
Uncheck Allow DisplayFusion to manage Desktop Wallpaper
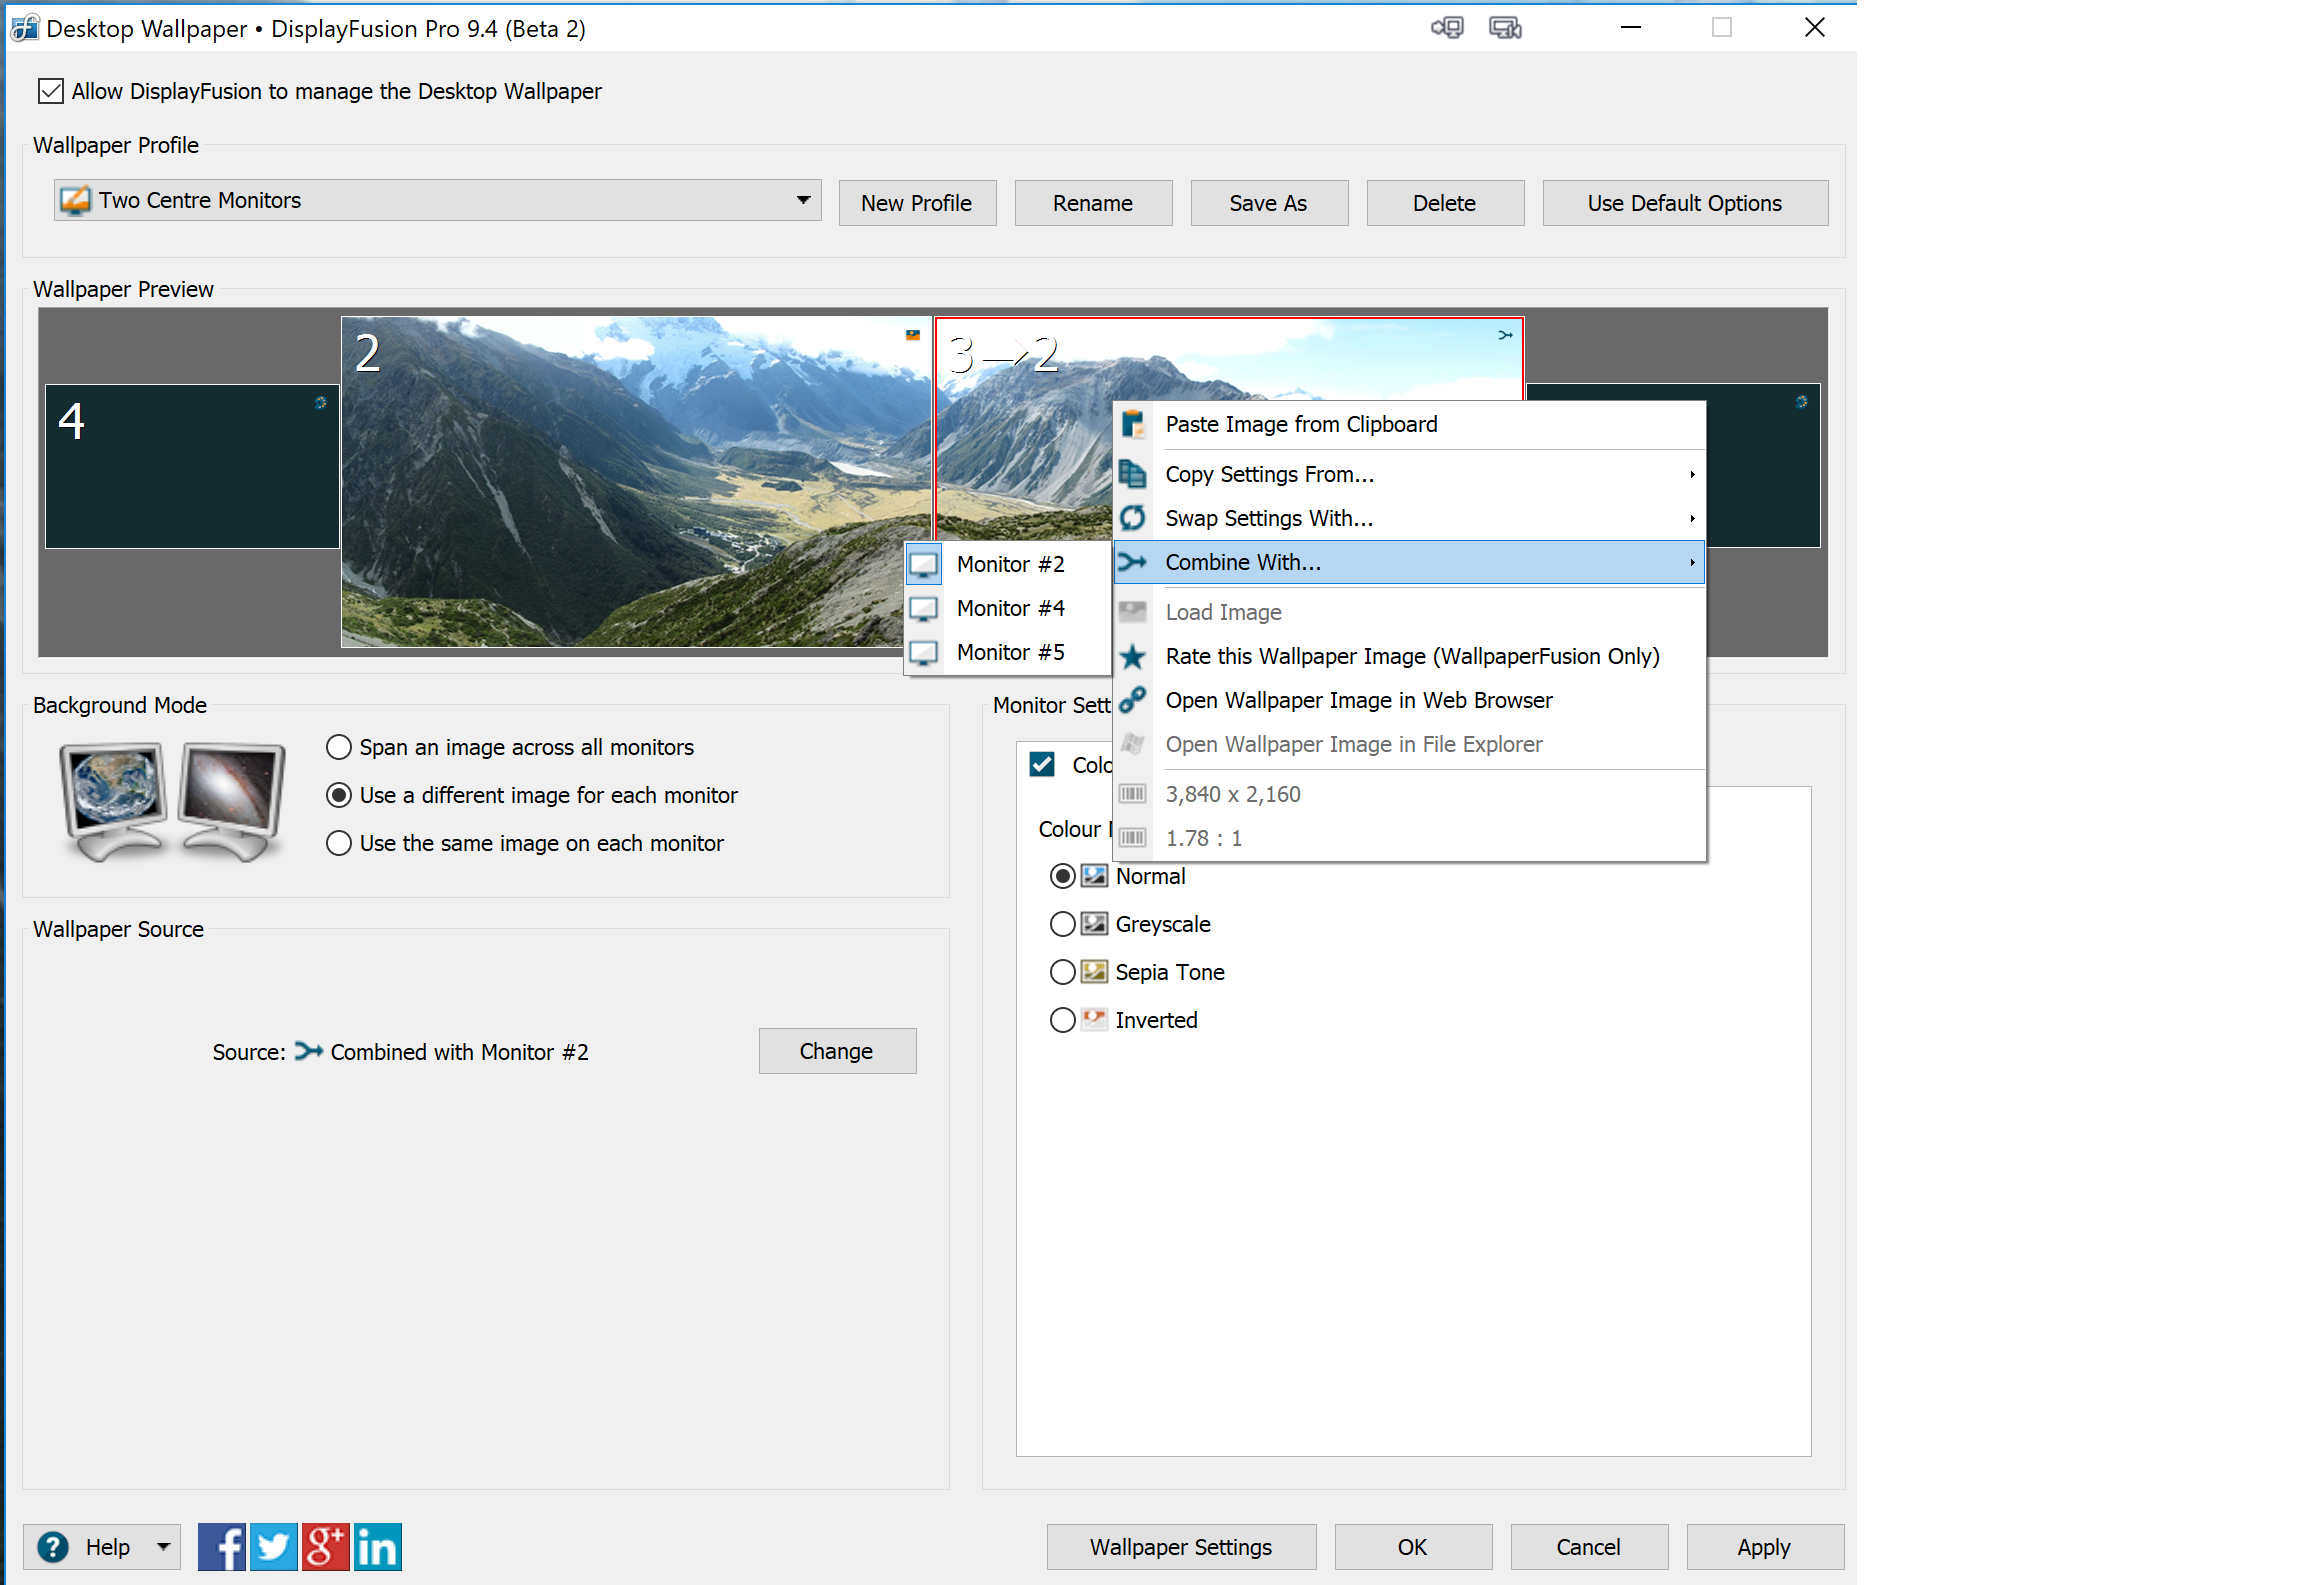point(51,92)
